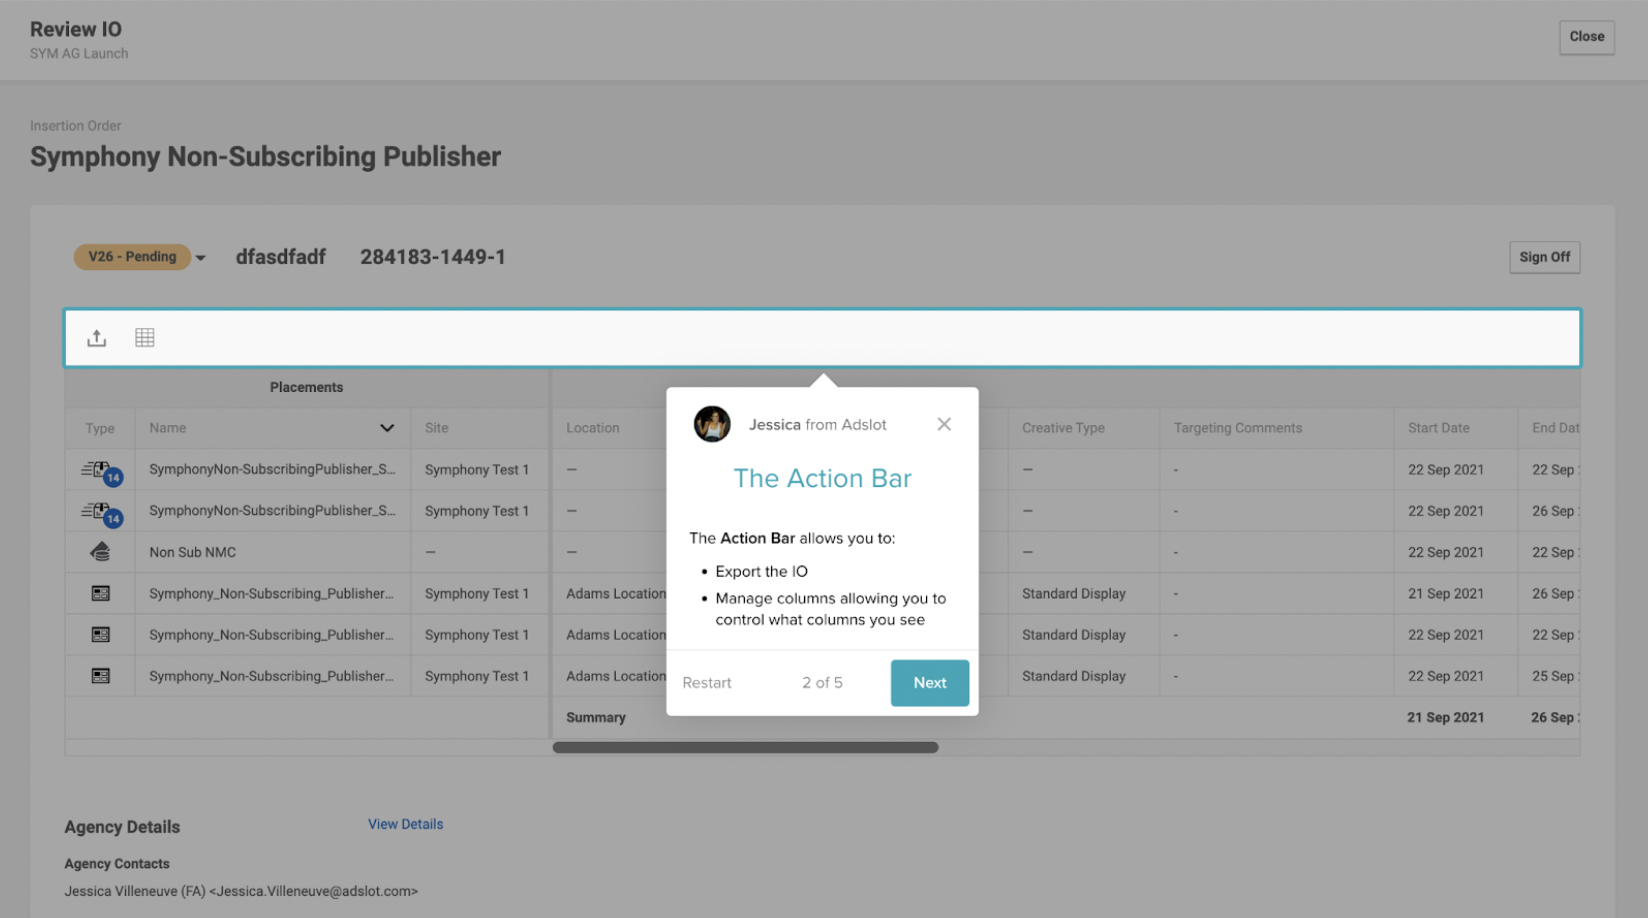Click the 2 of 5 step indicator

pyautogui.click(x=822, y=683)
